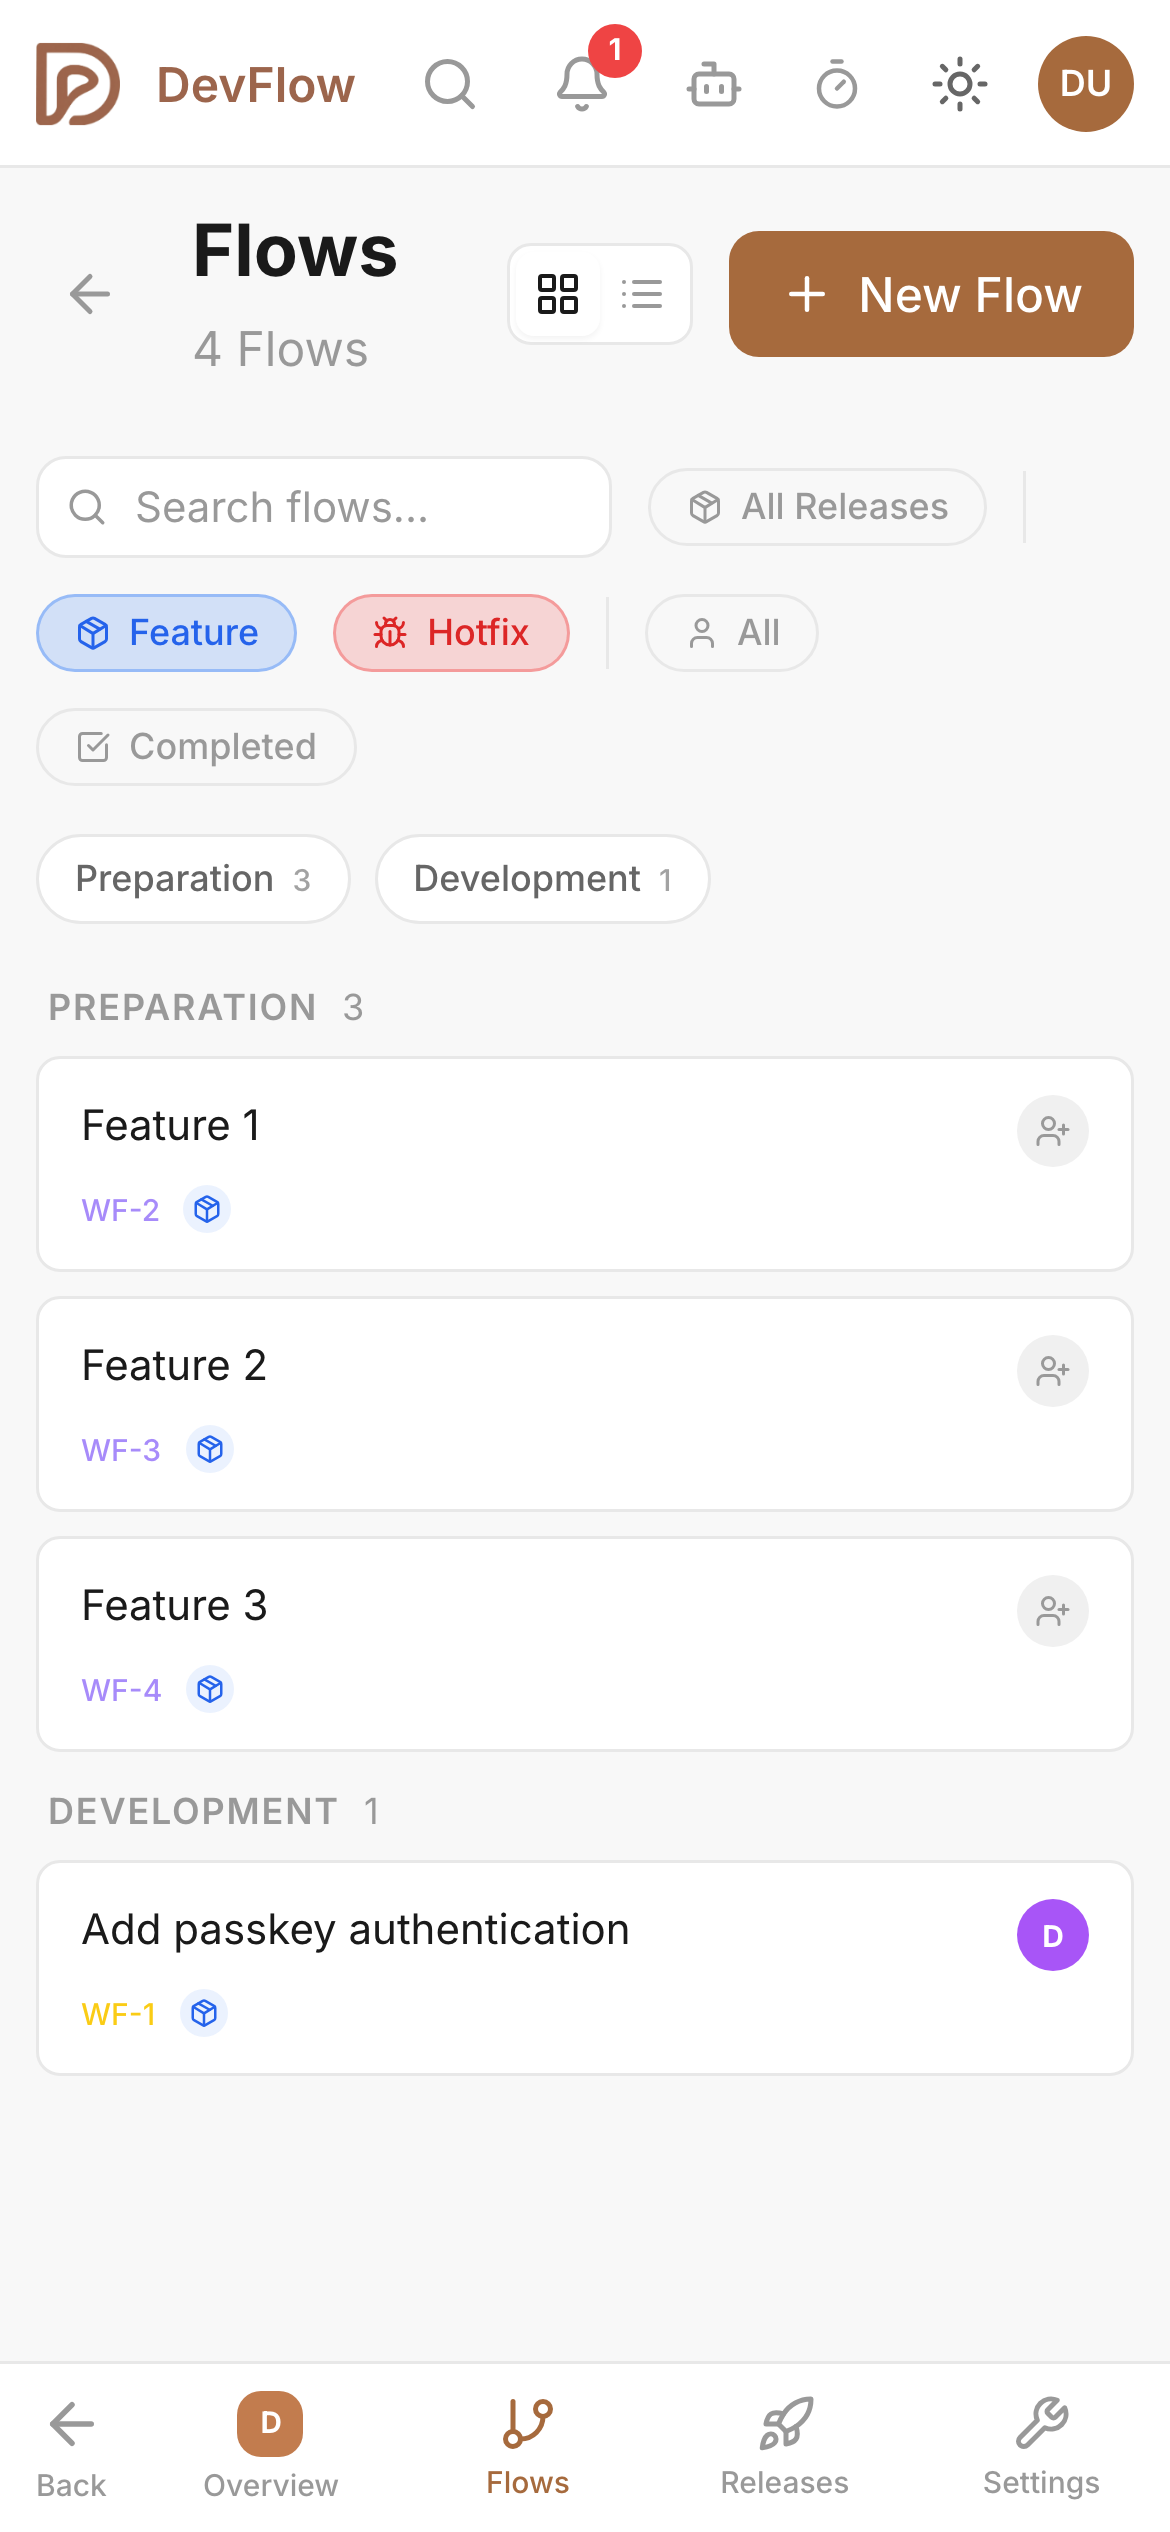Open notifications from the bell icon
This screenshot has width=1170, height=2532.
coord(583,85)
